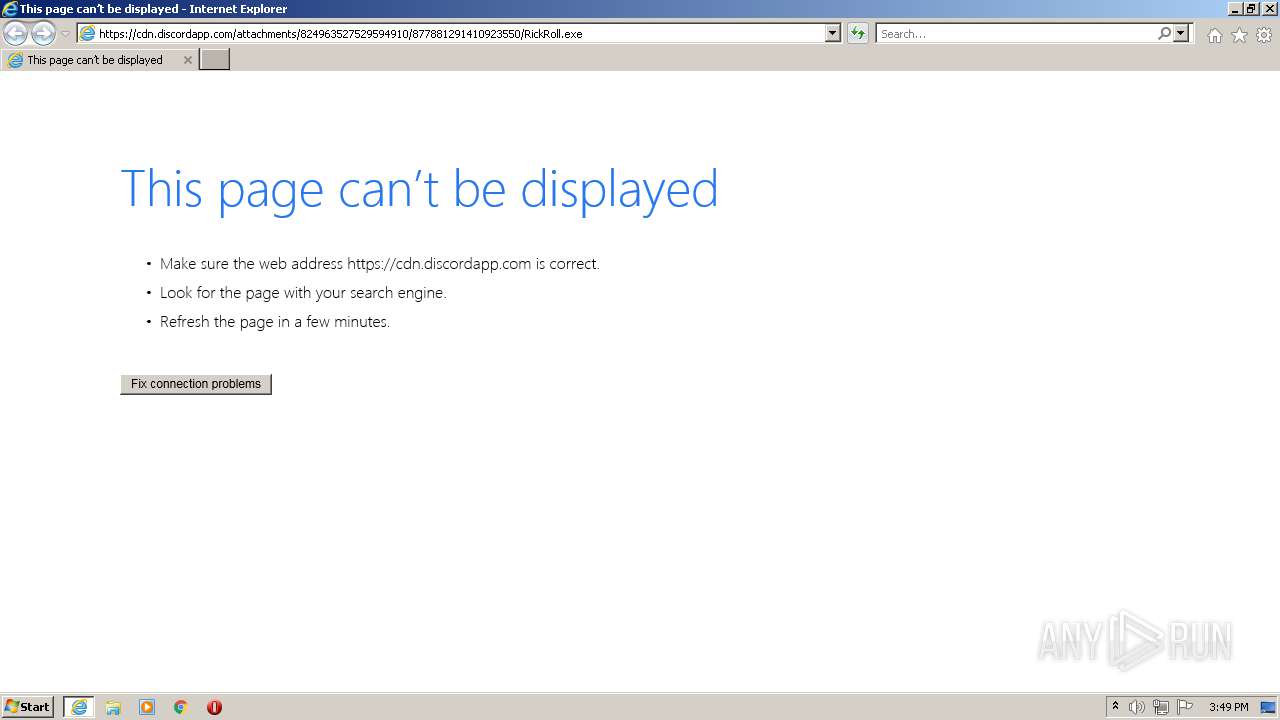1280x720 pixels.
Task: Click the Internet Explorer taskbar icon
Action: pyautogui.click(x=79, y=707)
